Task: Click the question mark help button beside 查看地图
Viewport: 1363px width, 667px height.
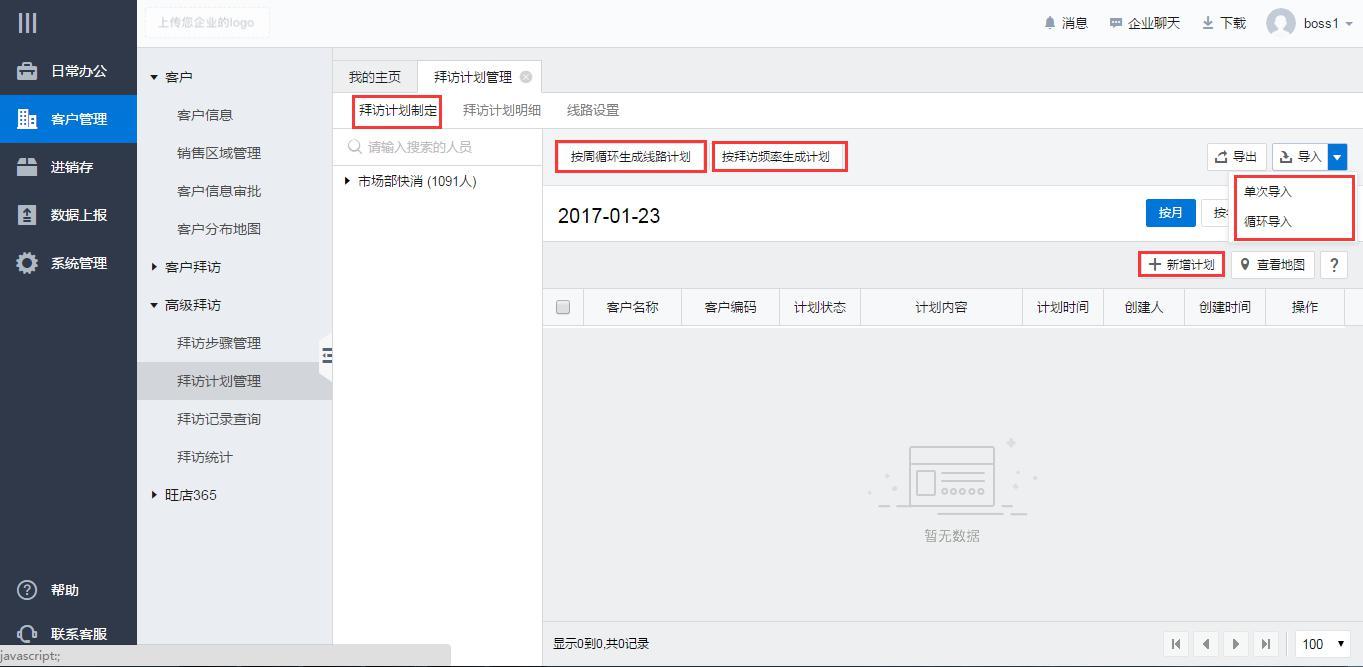Action: click(1333, 265)
